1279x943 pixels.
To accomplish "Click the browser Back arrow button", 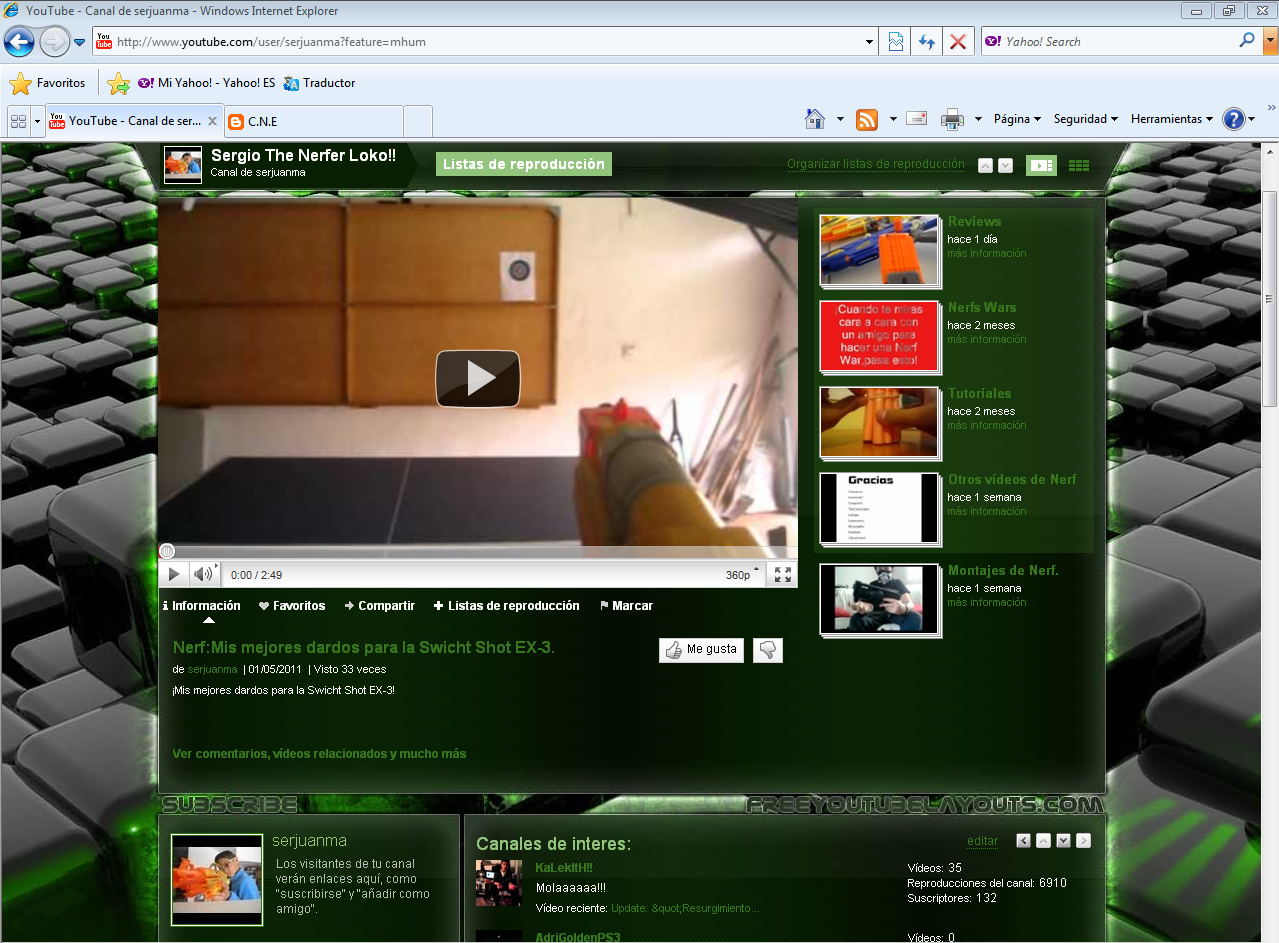I will coord(19,42).
